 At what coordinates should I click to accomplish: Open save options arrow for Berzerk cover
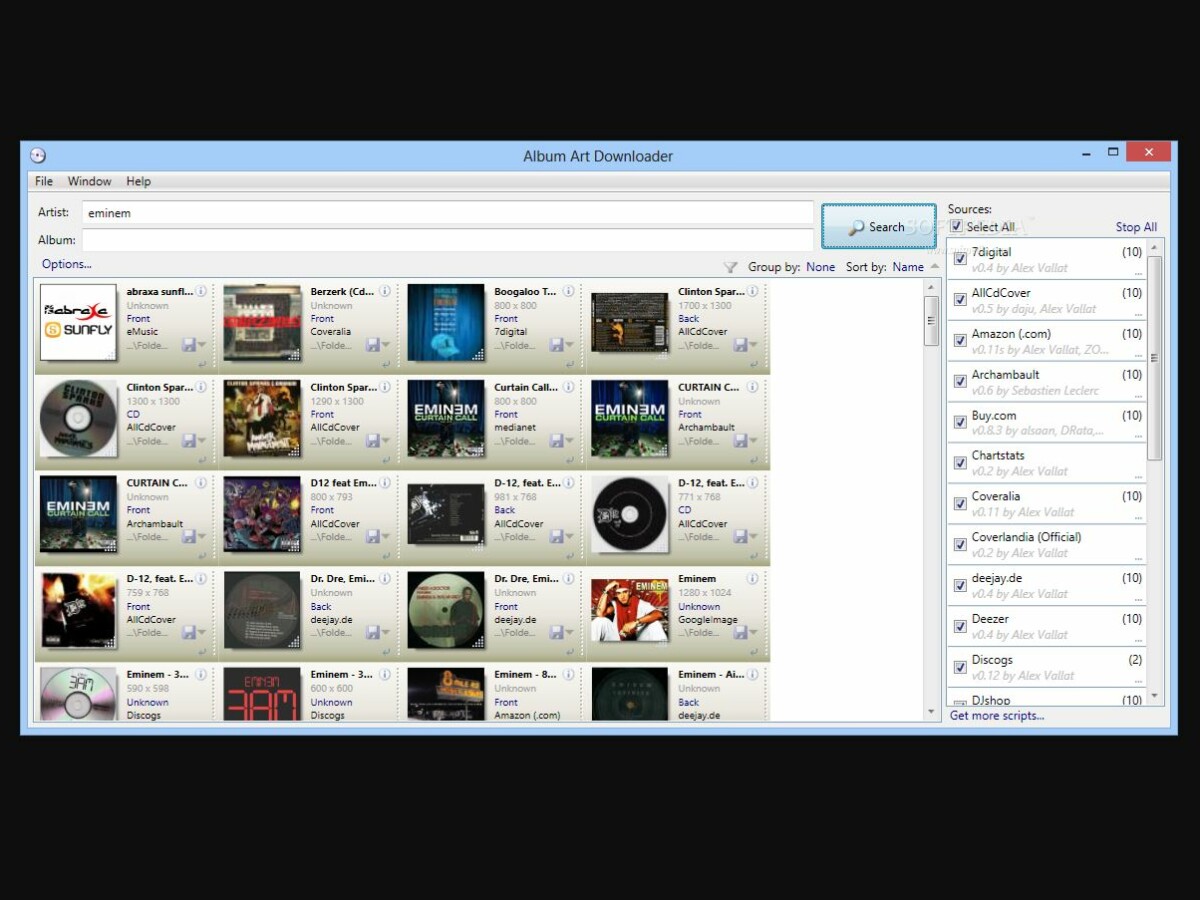pos(387,346)
